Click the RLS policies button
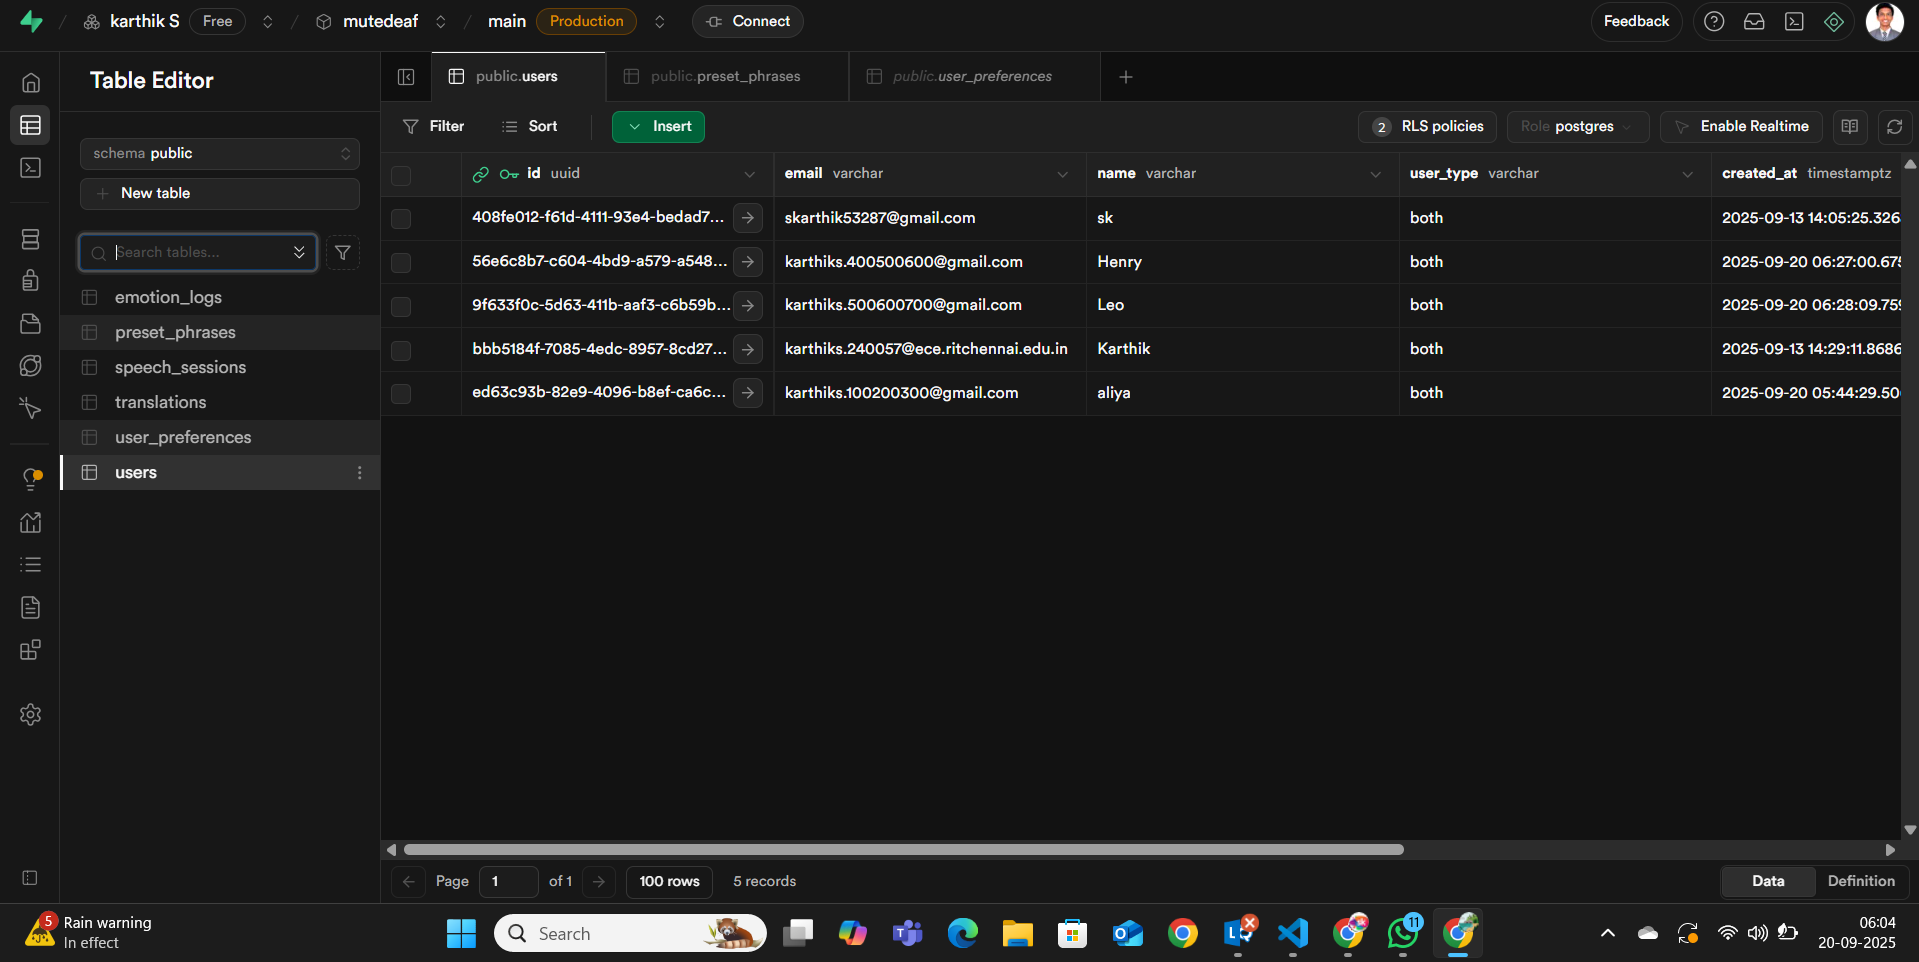Screen dimensions: 1919x962 click(1427, 127)
